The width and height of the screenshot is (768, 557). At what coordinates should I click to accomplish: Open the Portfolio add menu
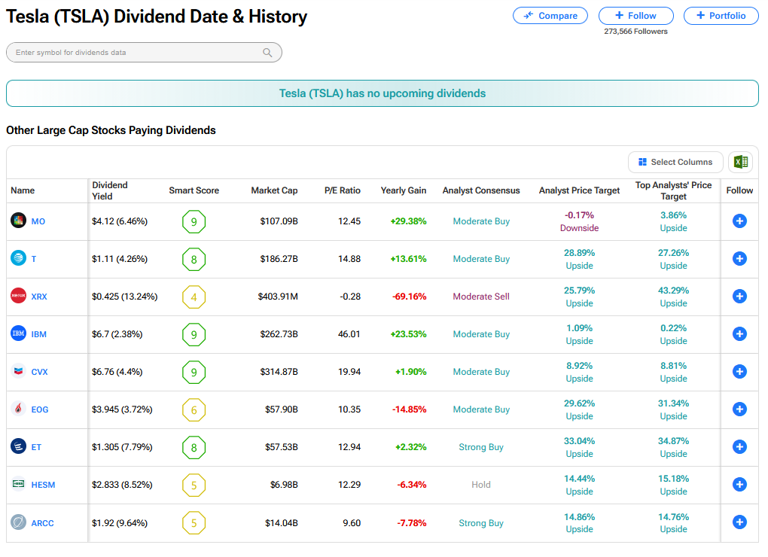(x=721, y=16)
